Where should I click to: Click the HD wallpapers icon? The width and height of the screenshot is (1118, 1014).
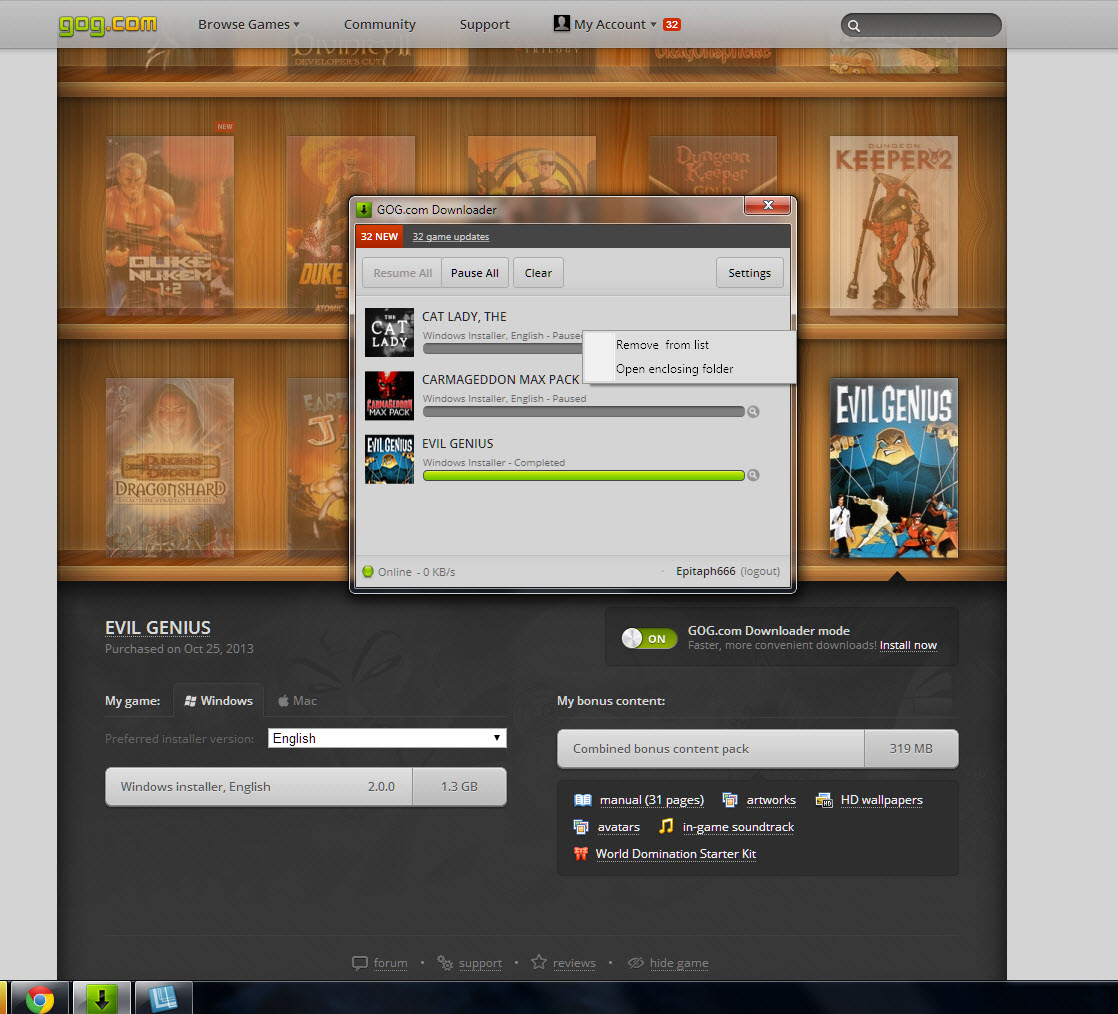(x=824, y=800)
